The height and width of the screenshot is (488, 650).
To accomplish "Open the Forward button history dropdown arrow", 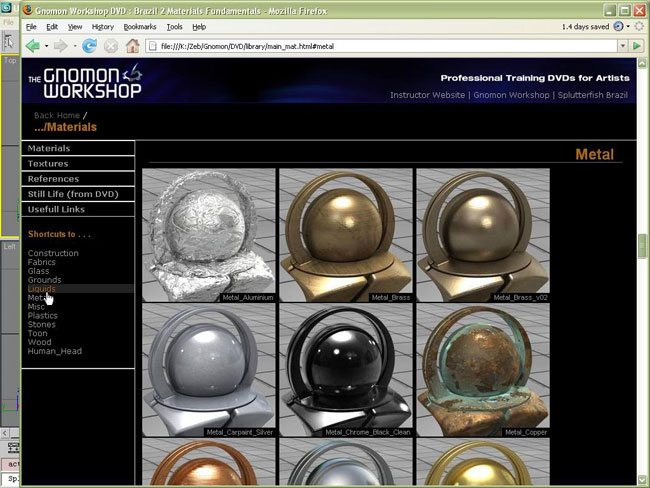I will tap(75, 46).
